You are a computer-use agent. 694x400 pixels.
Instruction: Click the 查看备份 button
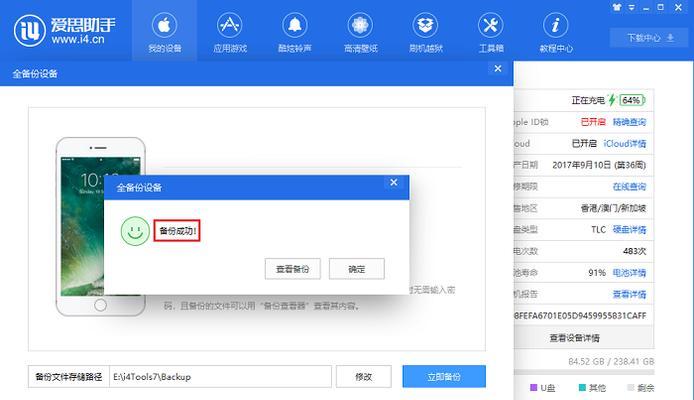292,269
